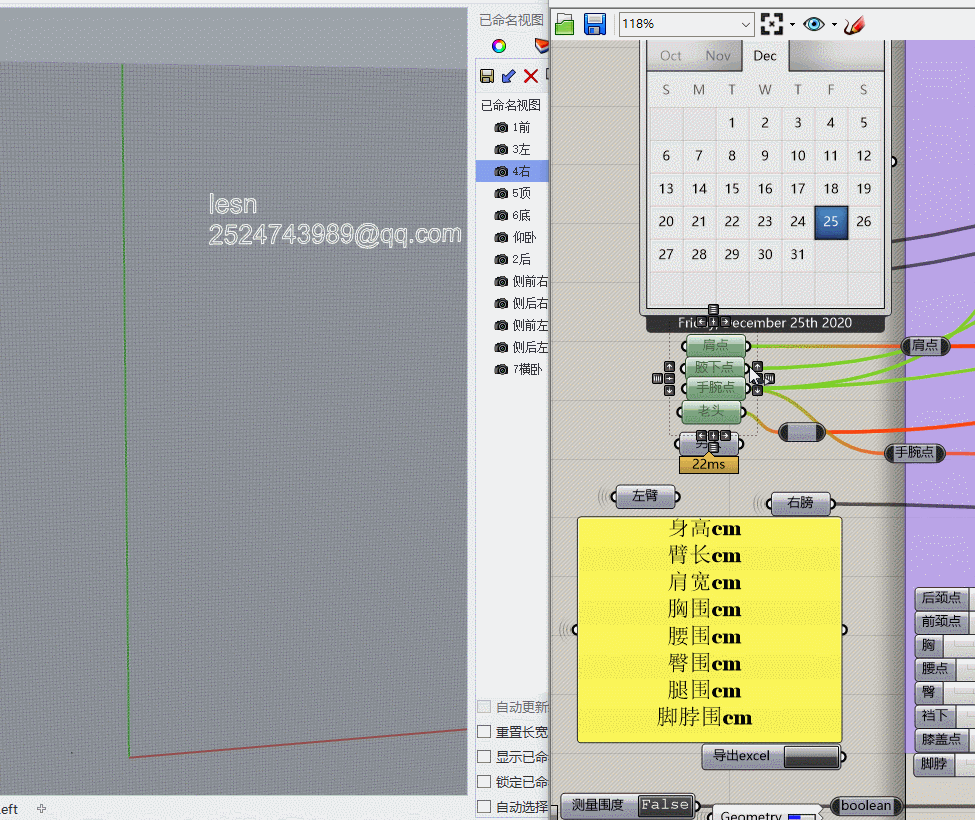Click the align down arrow left of 手腕点
The width and height of the screenshot is (975, 820).
click(x=669, y=390)
